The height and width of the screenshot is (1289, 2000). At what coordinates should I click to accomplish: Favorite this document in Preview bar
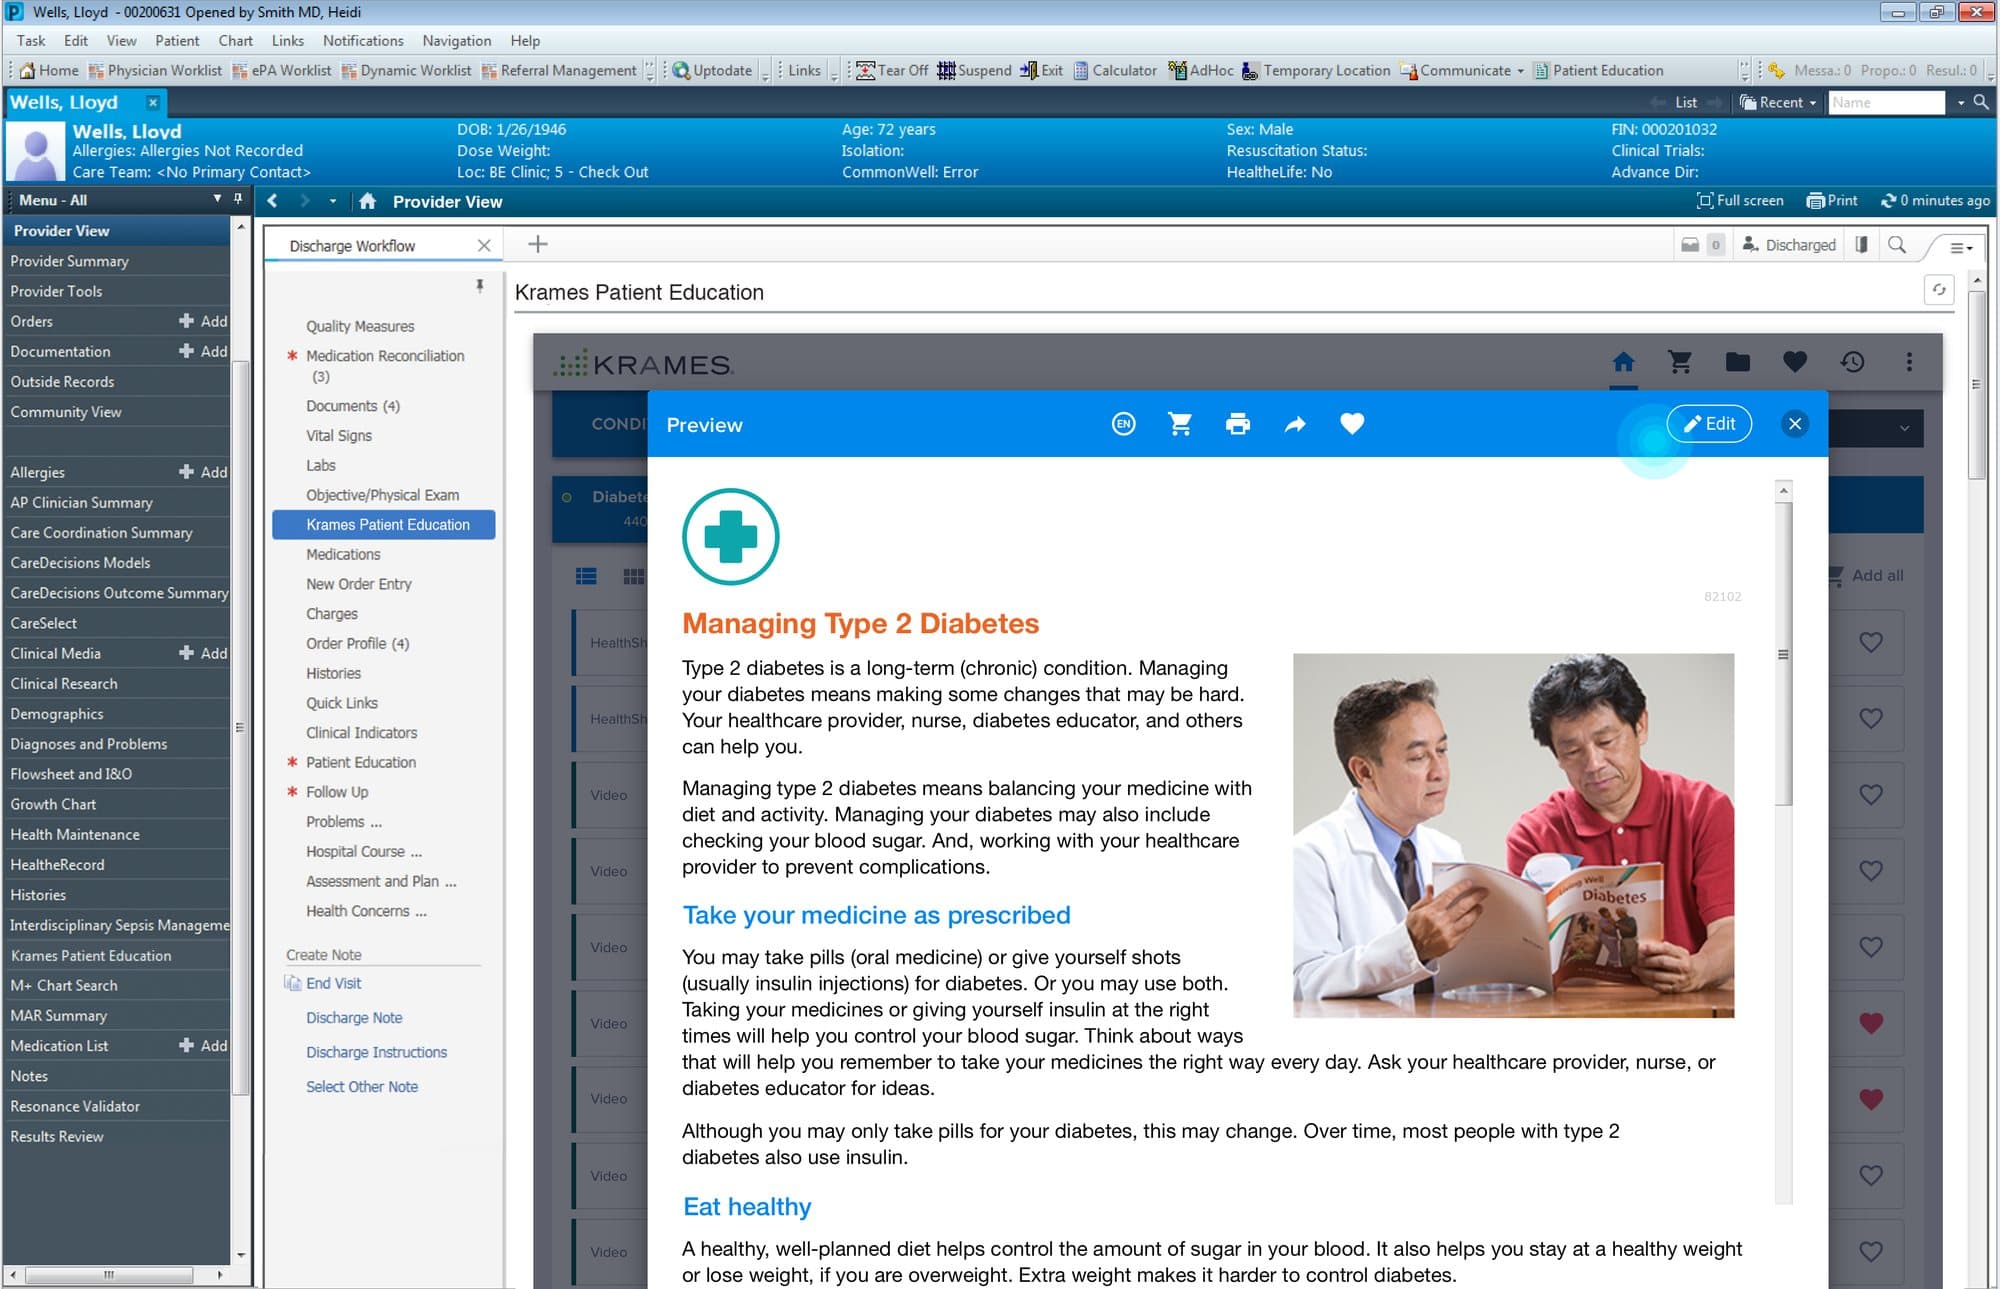(x=1352, y=424)
